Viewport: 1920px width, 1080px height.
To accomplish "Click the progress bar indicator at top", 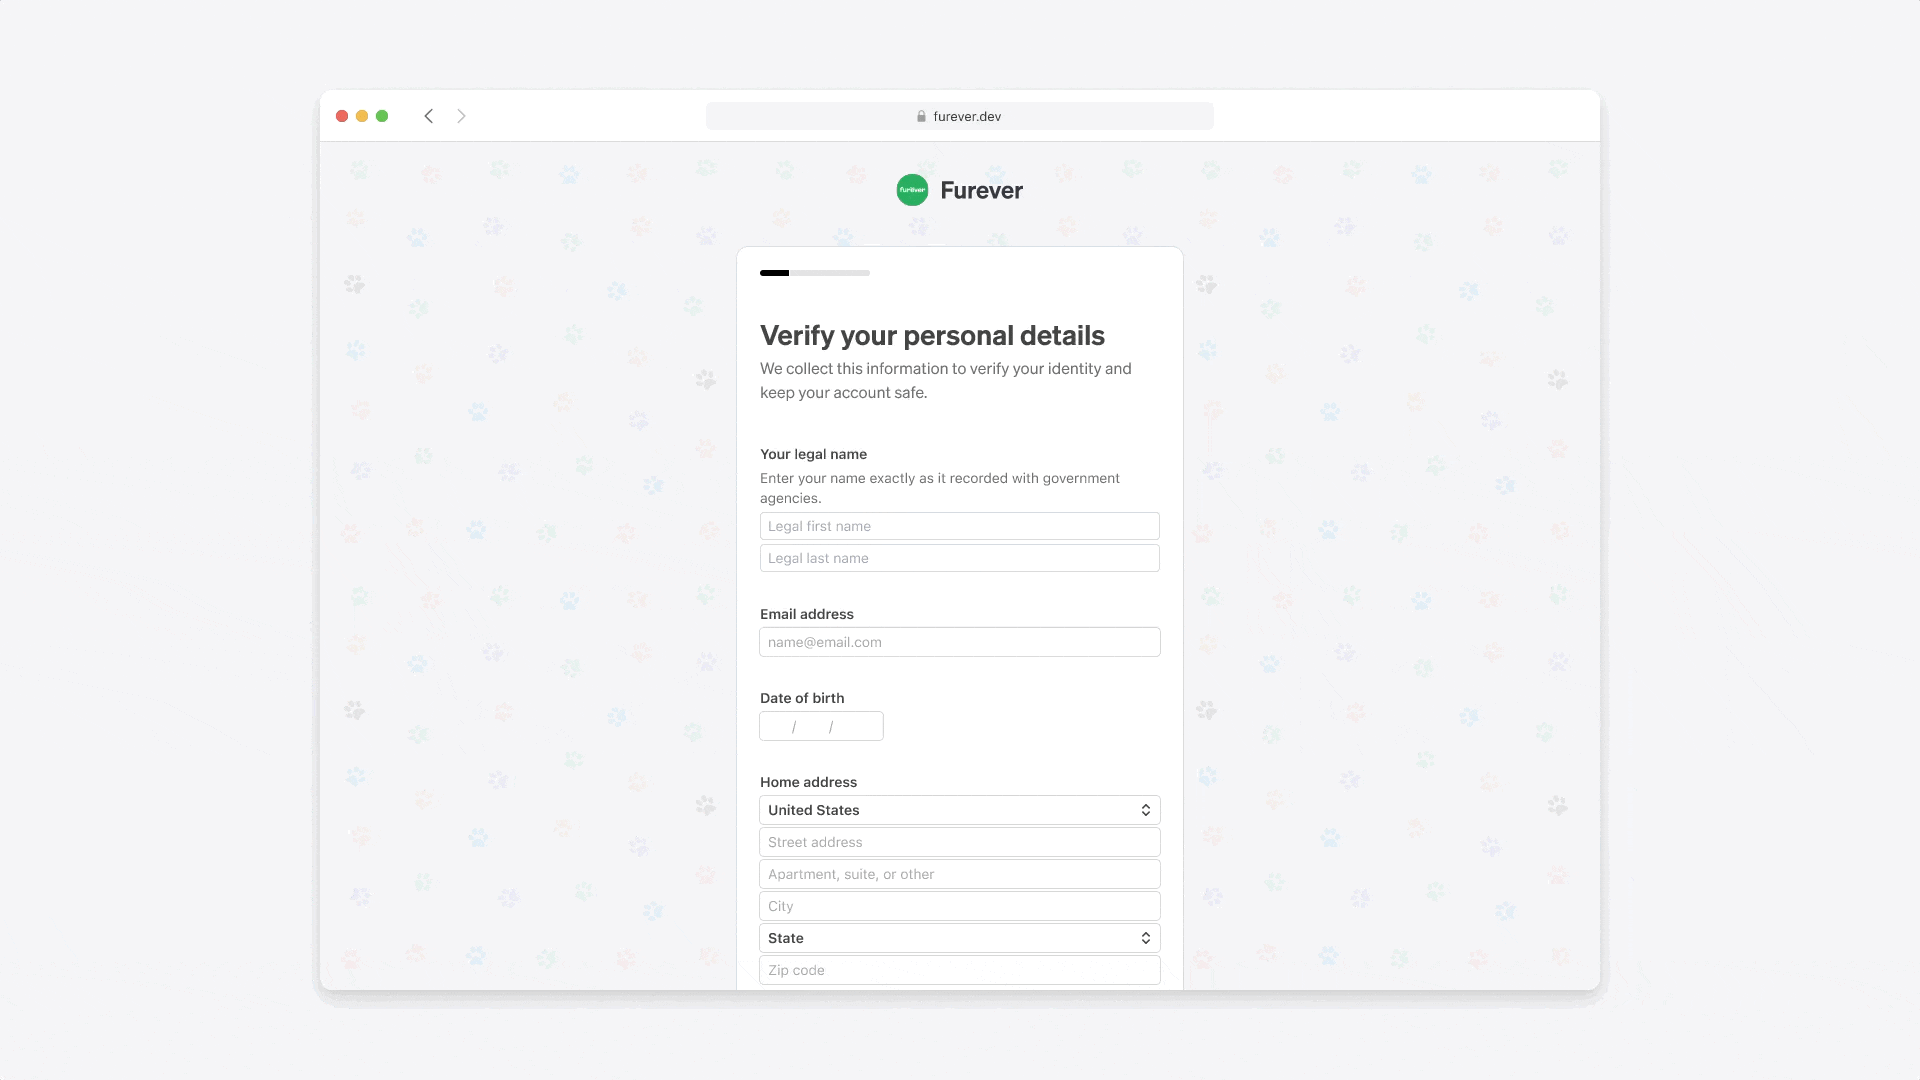I will [x=775, y=273].
